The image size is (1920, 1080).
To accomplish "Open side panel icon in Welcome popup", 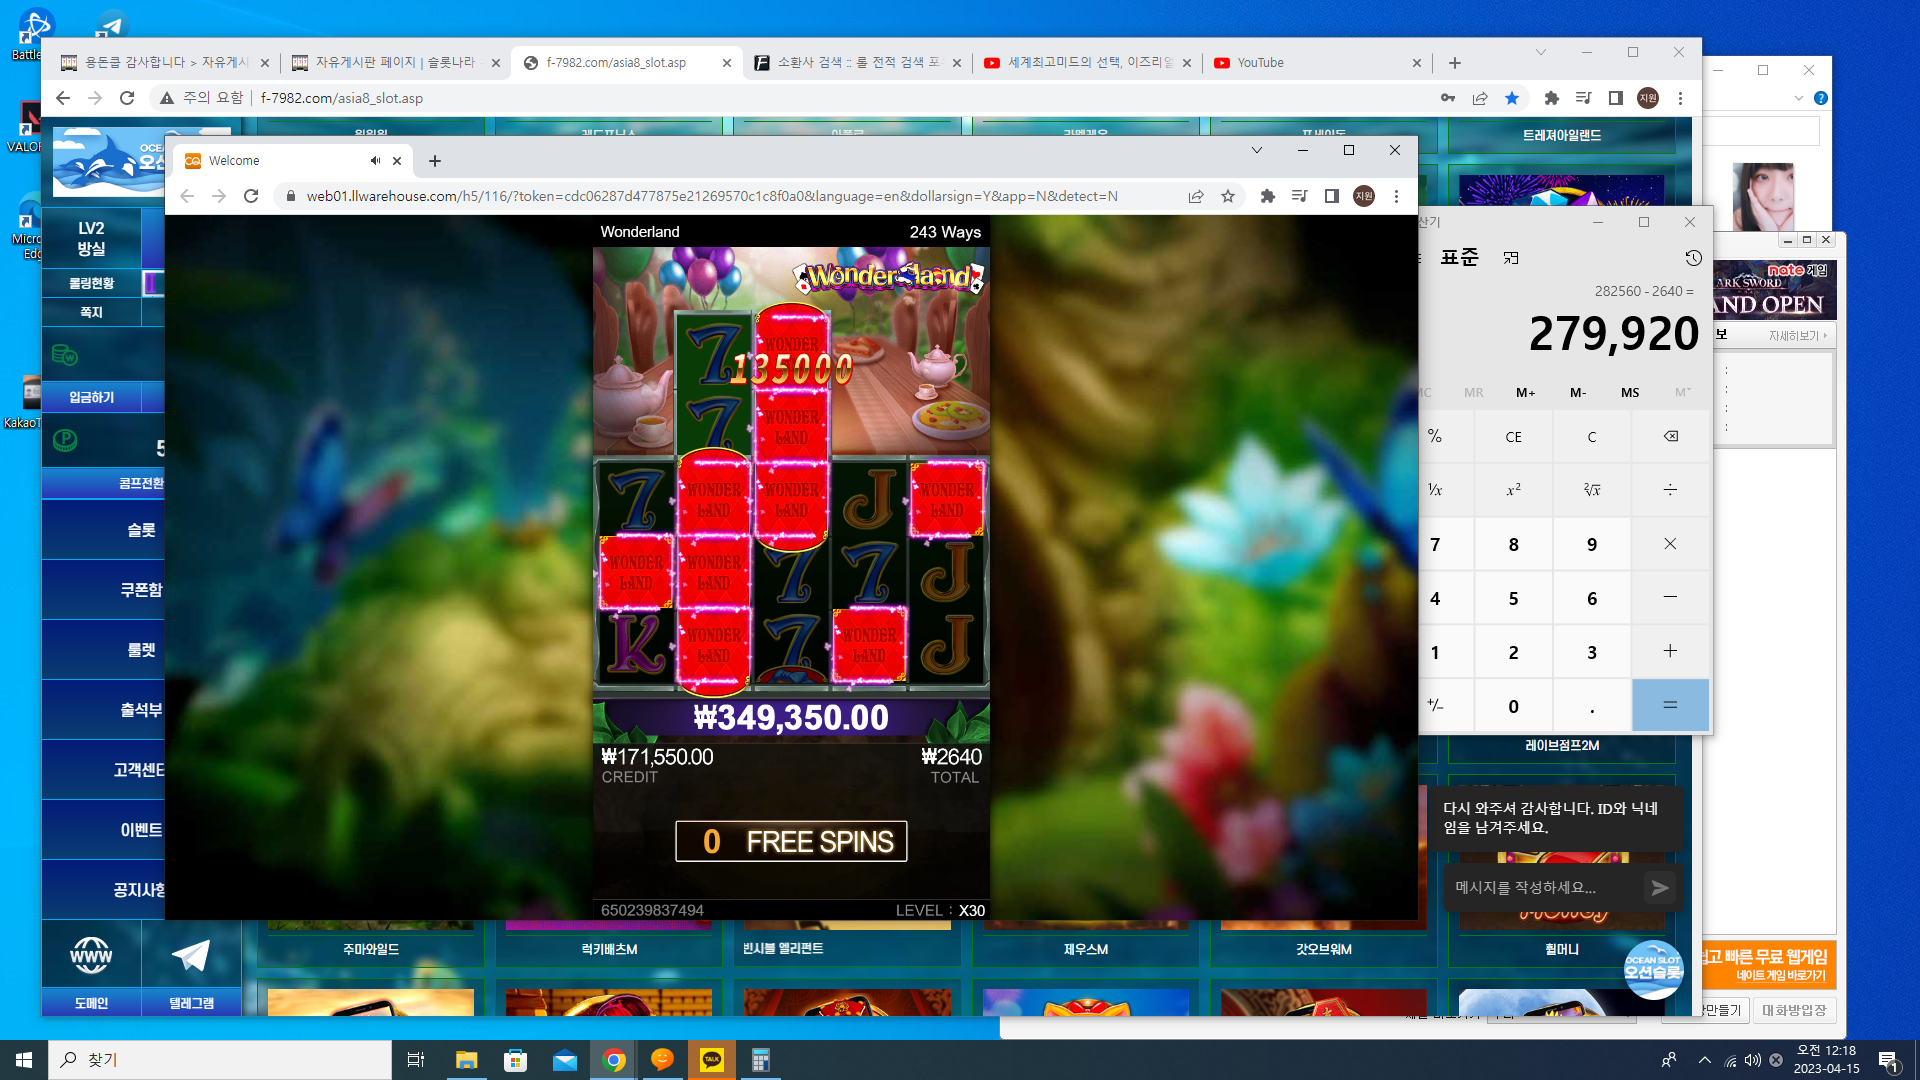I will pyautogui.click(x=1332, y=196).
